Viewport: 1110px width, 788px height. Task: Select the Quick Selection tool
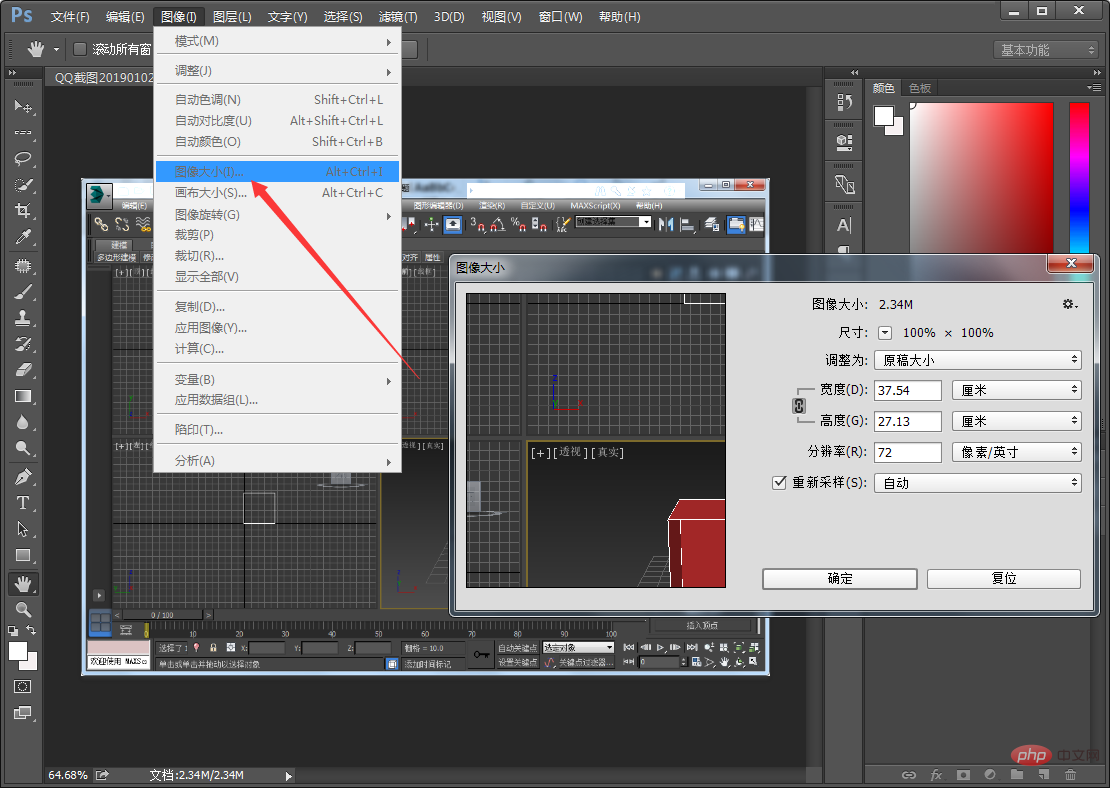[23, 185]
